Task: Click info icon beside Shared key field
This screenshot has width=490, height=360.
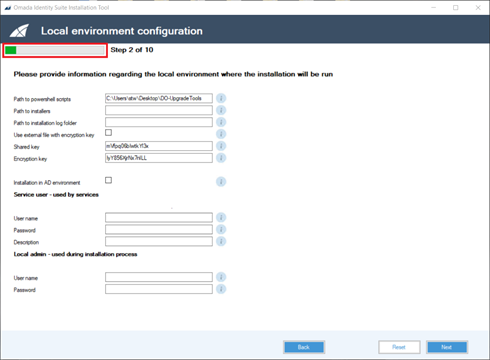Action: click(221, 146)
